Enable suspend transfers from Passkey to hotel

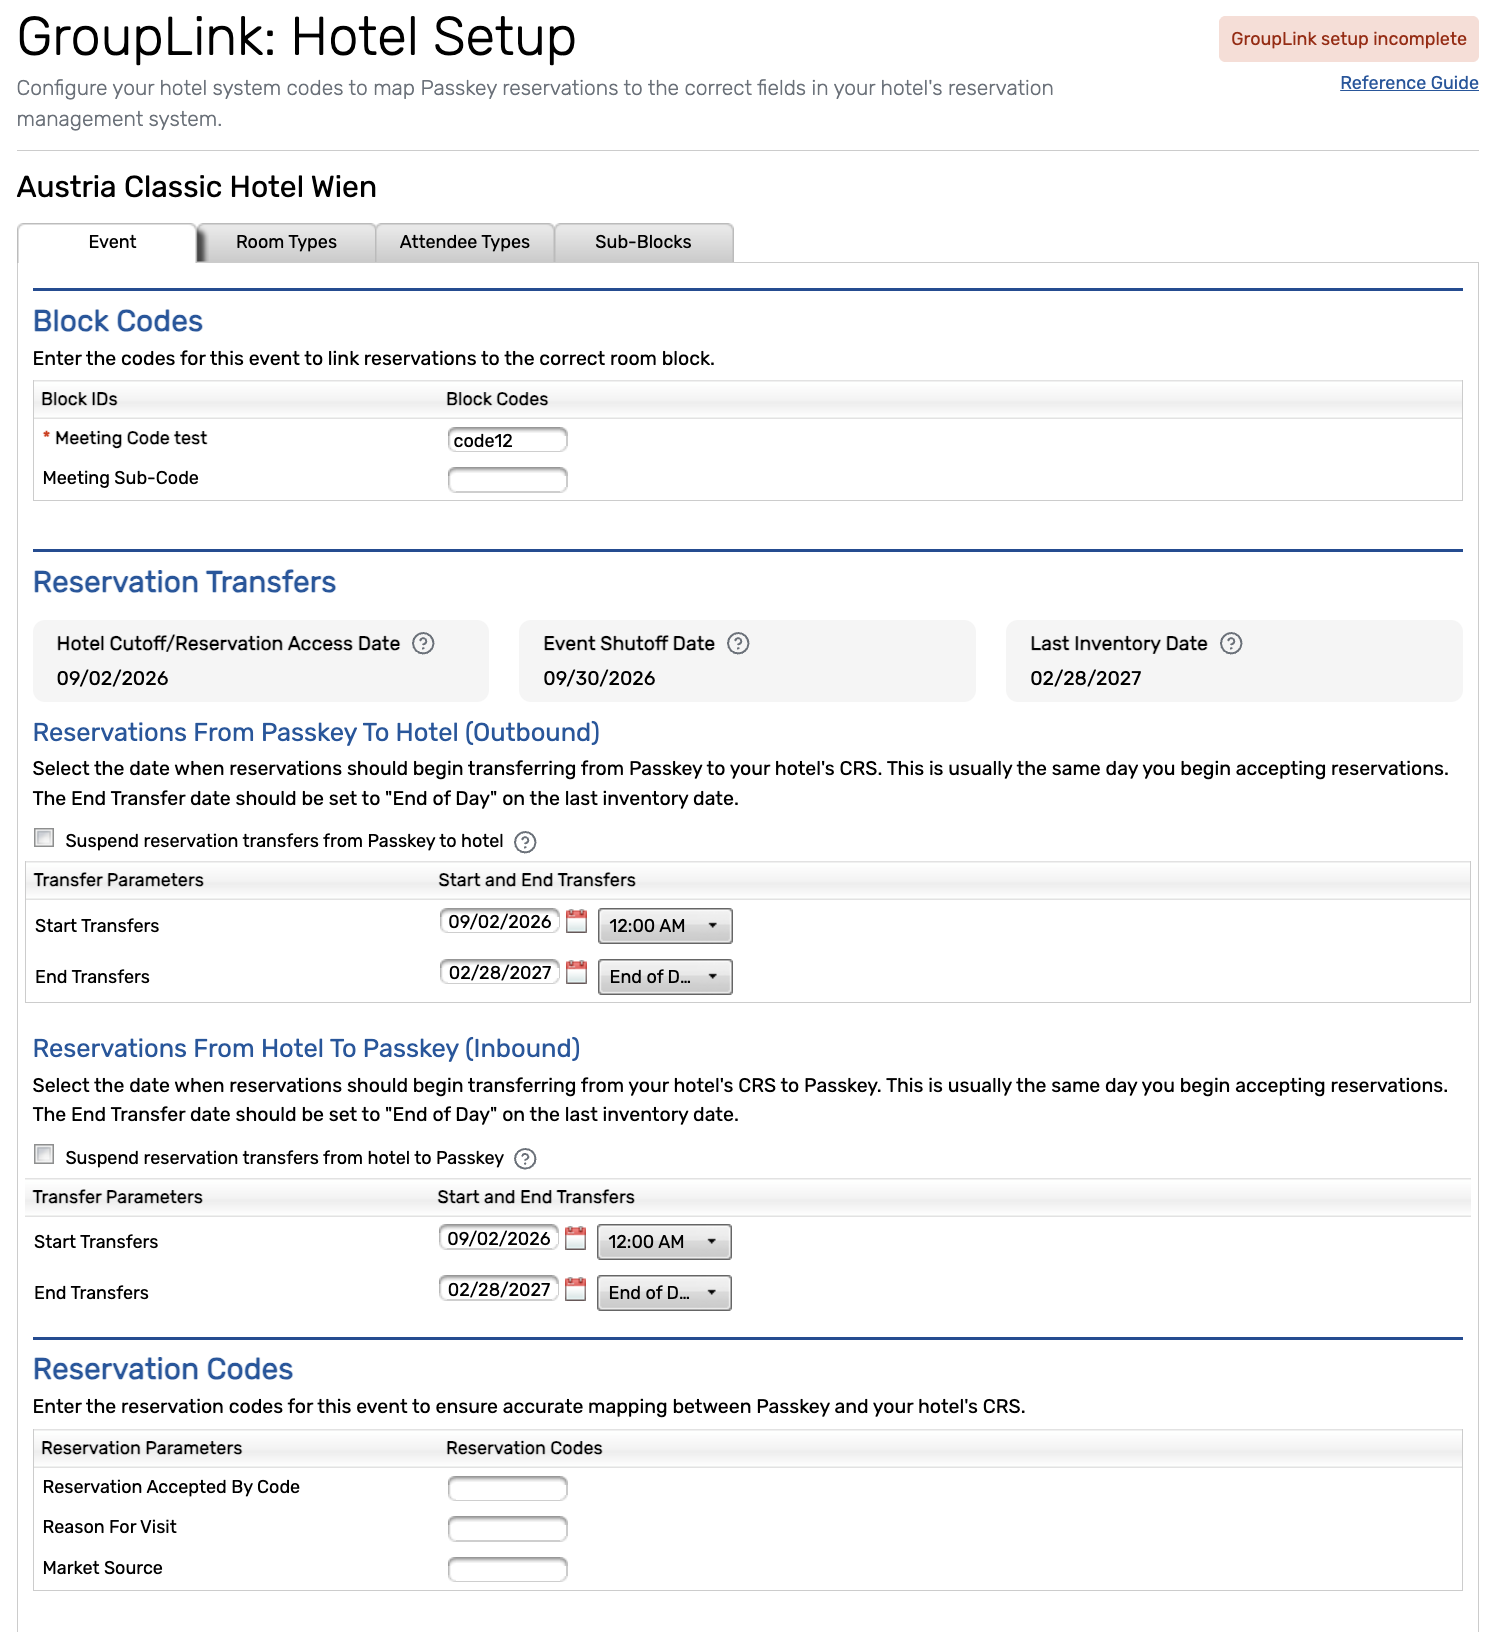(x=44, y=838)
